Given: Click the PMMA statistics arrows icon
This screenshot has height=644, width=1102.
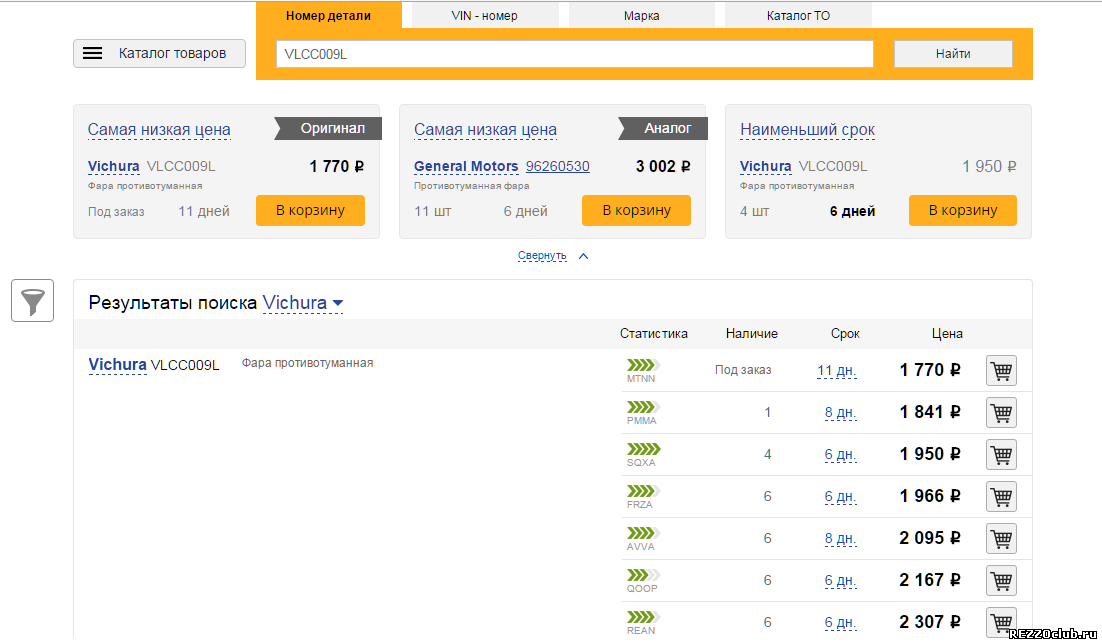Looking at the screenshot, I should [644, 407].
